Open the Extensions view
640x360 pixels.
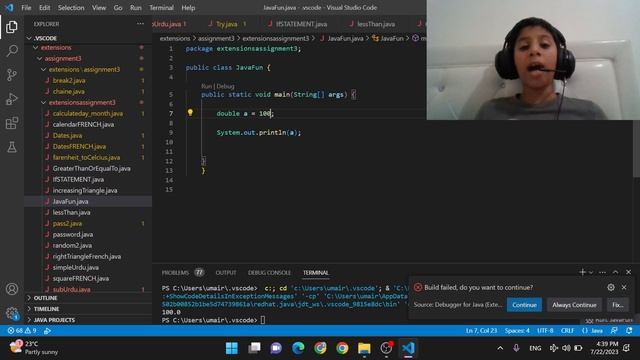[12, 123]
